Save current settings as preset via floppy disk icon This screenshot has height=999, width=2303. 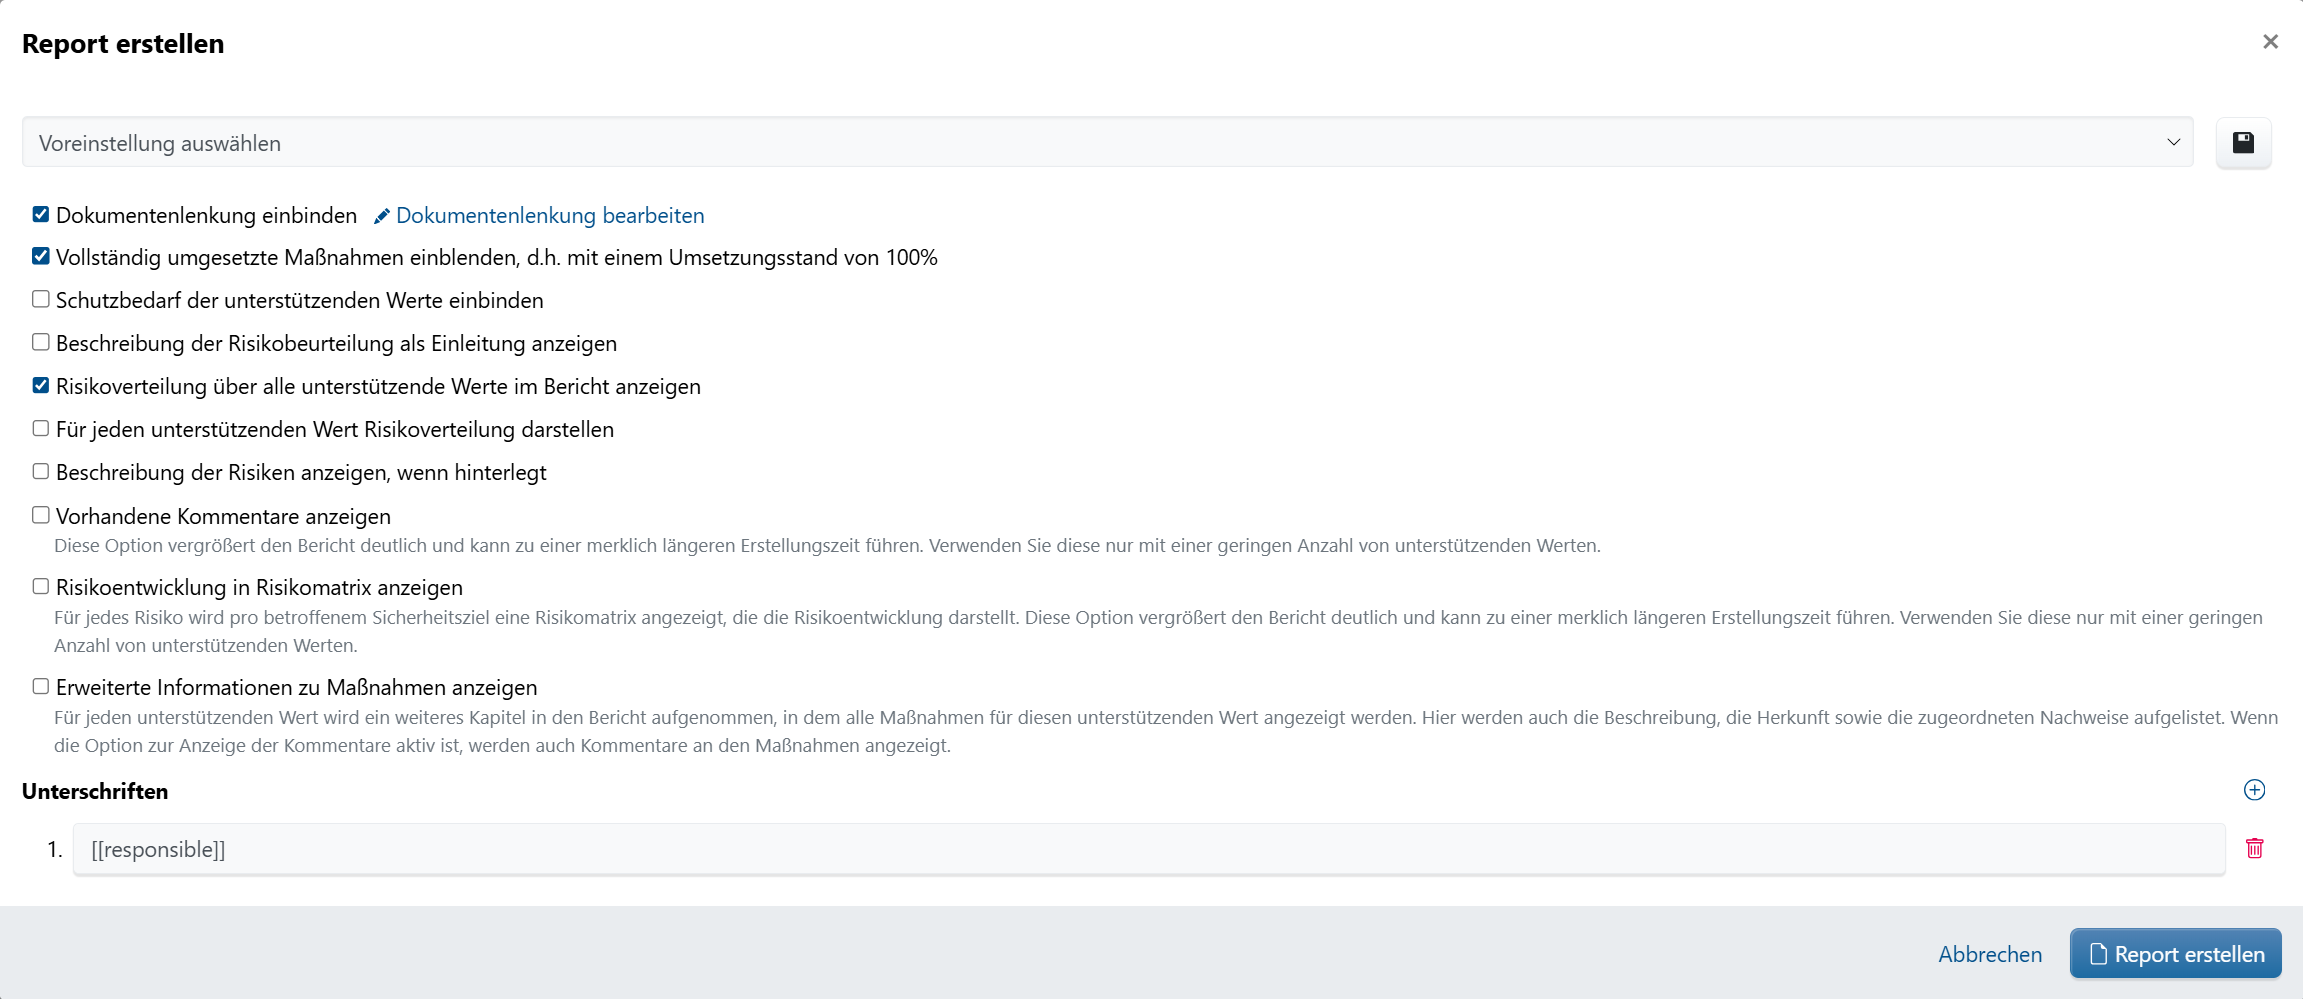[2243, 142]
